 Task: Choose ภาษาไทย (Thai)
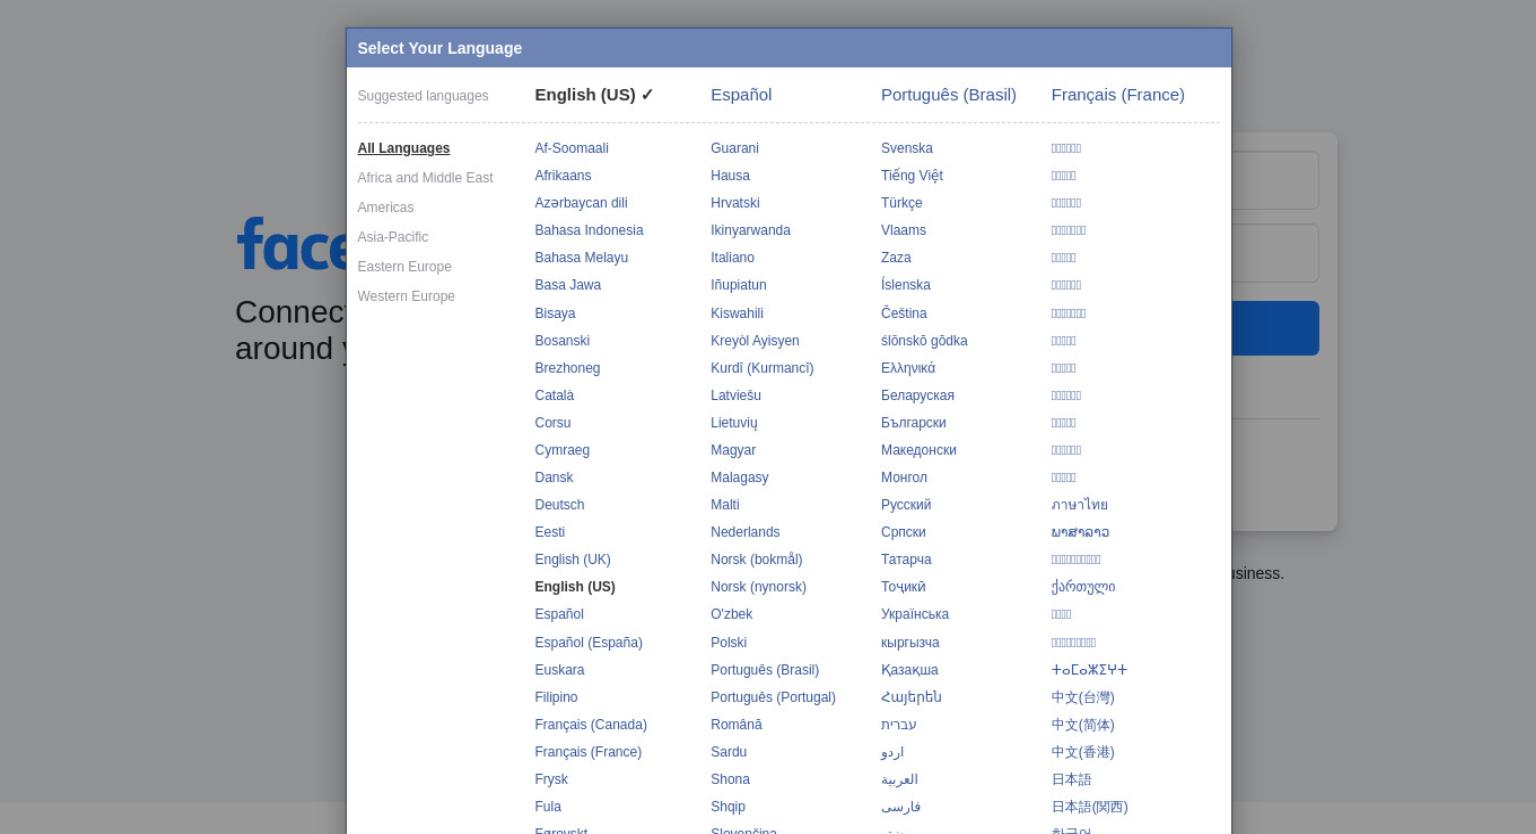click(1080, 505)
